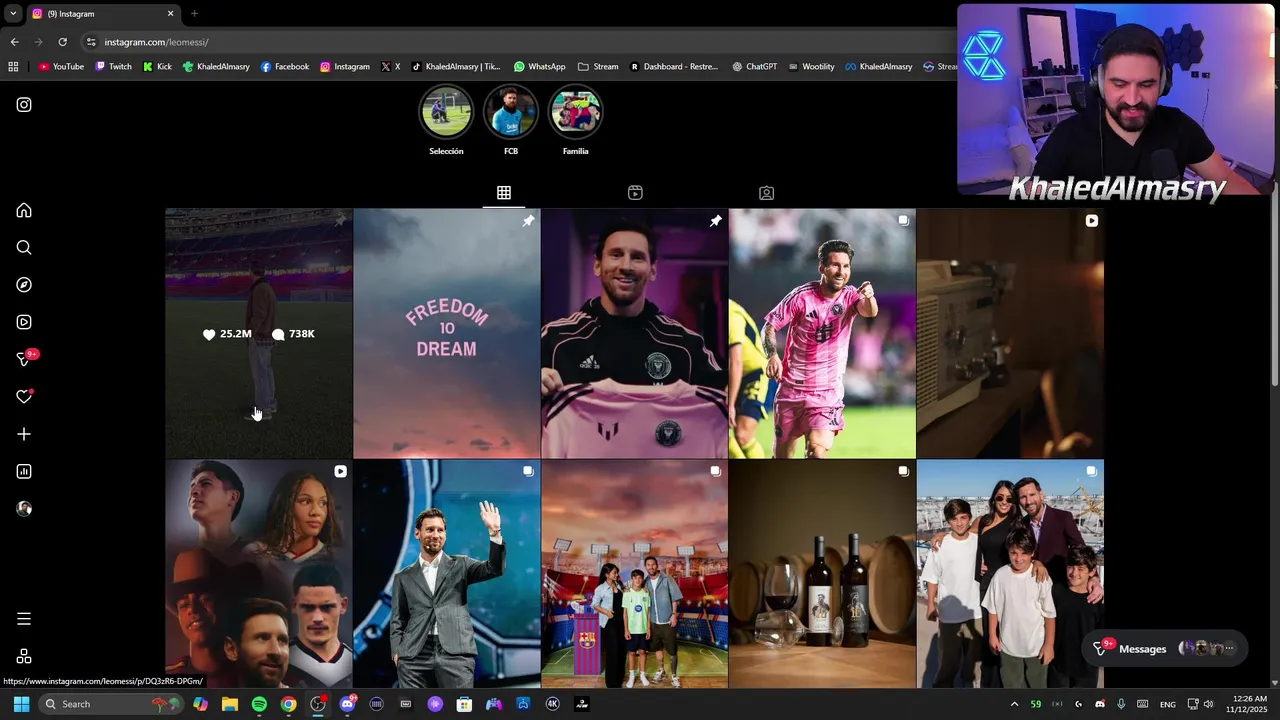Open the browser apps grid shortcut

point(13,67)
